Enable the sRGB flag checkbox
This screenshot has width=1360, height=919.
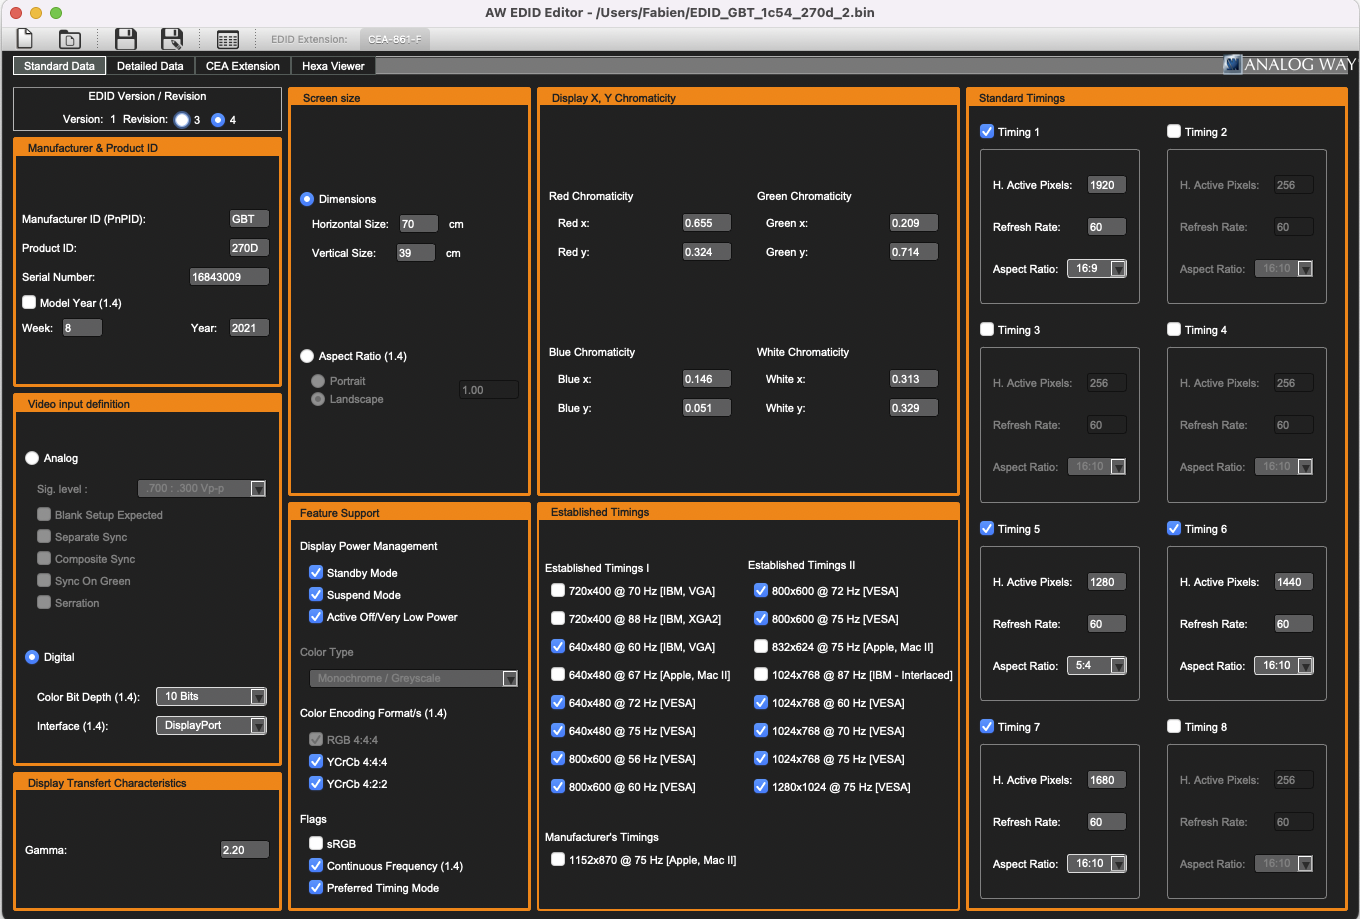coord(316,844)
